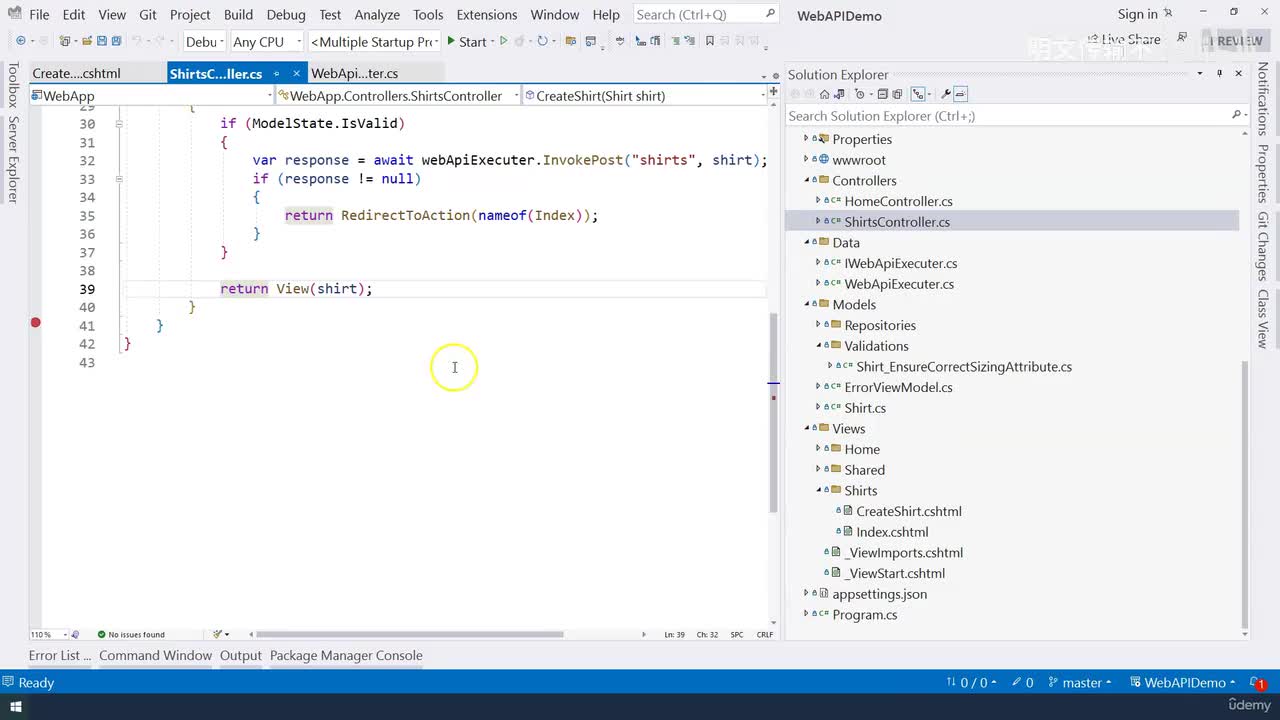1280x720 pixels.
Task: Click the breakpoint red dot at line 41
Action: click(x=36, y=322)
